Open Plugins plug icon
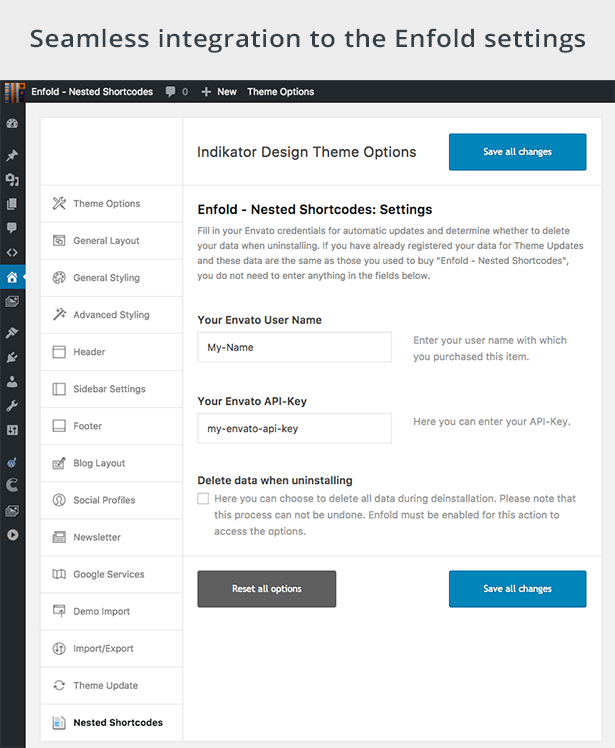Viewport: 615px width, 748px height. pyautogui.click(x=12, y=357)
